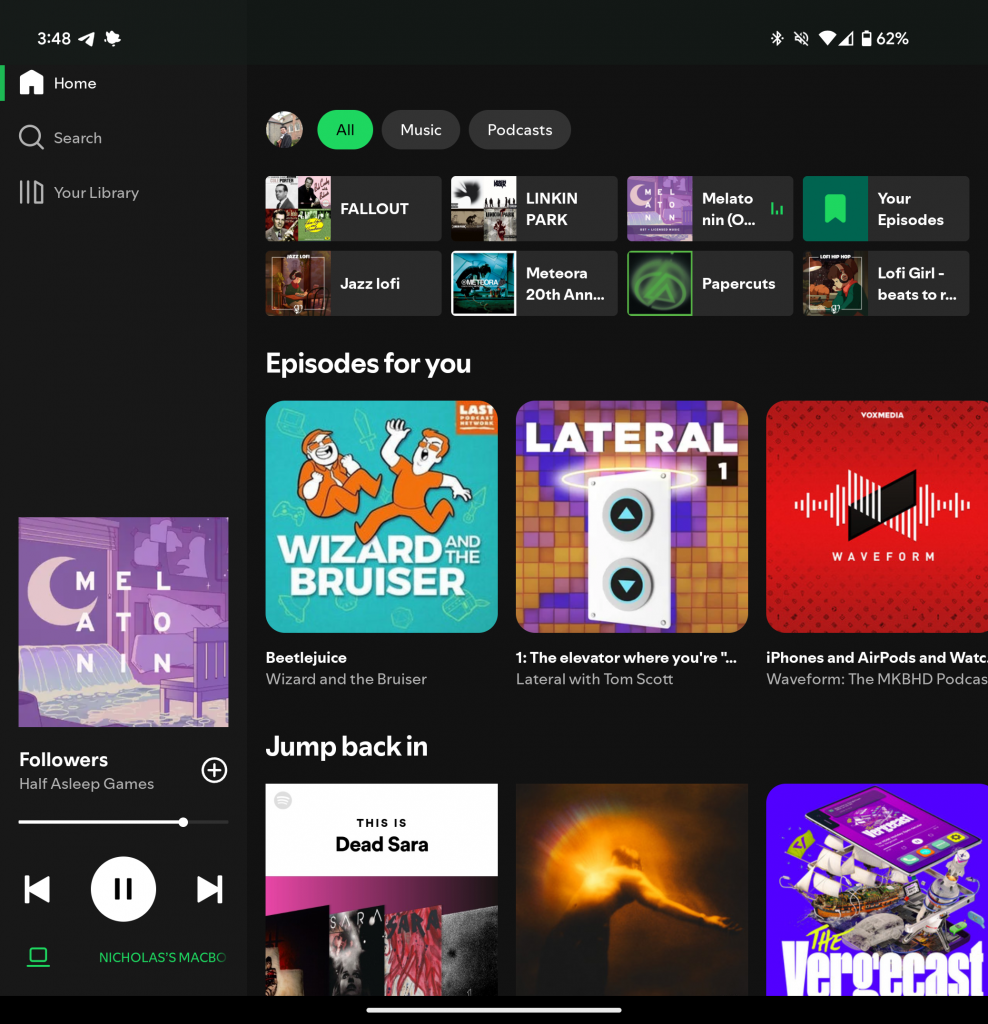
Task: Pause the current song
Action: [x=123, y=889]
